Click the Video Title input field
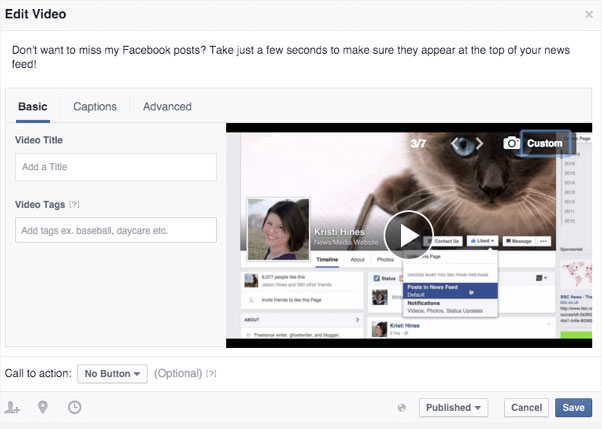The image size is (602, 429). pyautogui.click(x=116, y=167)
